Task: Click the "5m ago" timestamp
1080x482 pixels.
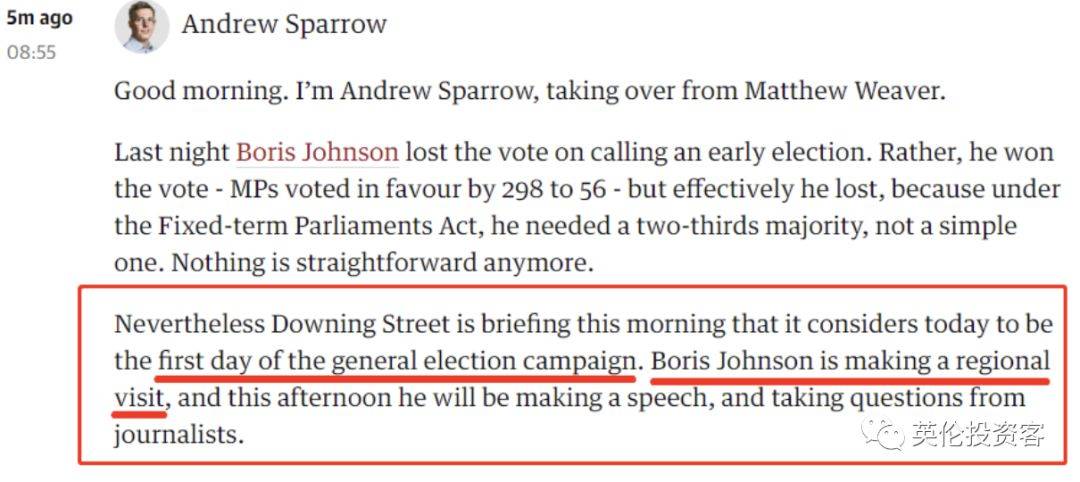Action: pyautogui.click(x=40, y=18)
